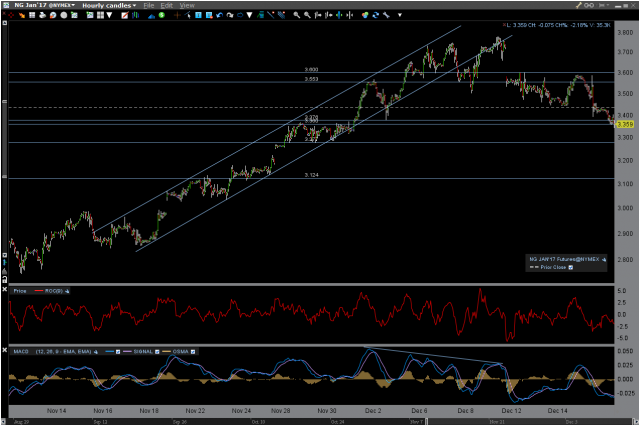Select the parallel channel lines tool

point(281,15)
